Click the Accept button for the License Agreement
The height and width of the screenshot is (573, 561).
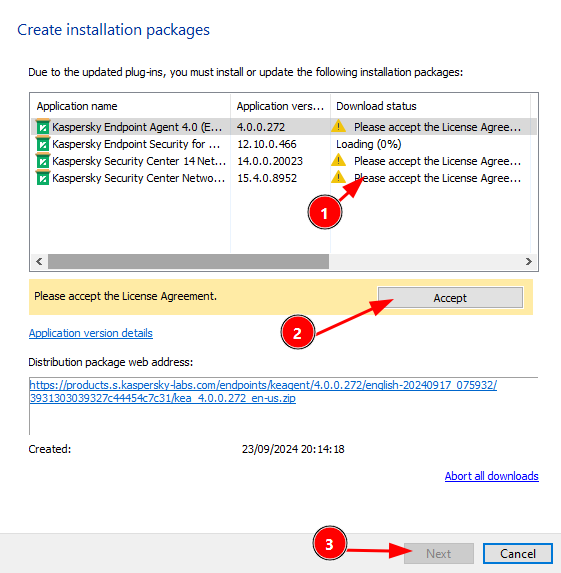450,298
